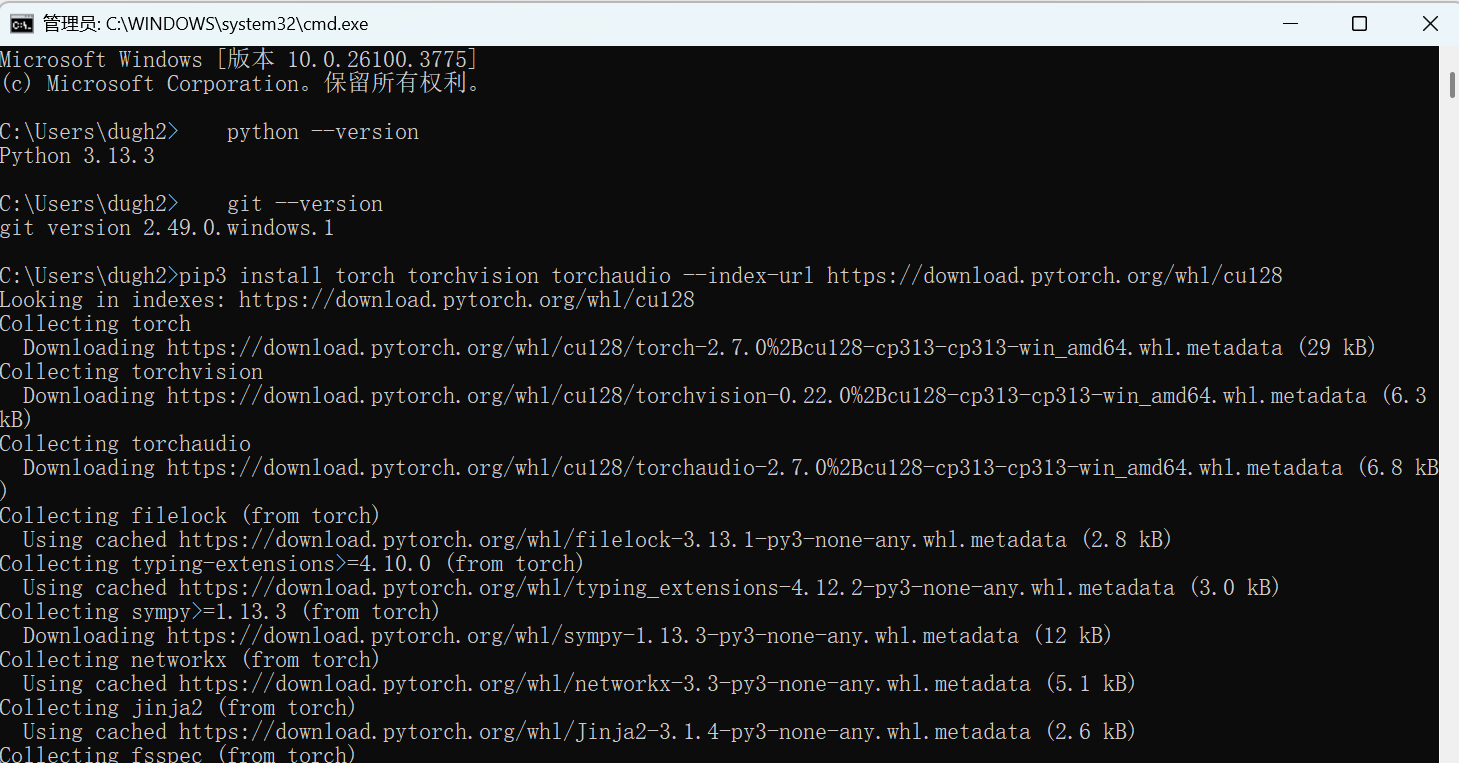
Task: Click the typing_extensions-4.12.2 wheel URL
Action: coord(676,588)
